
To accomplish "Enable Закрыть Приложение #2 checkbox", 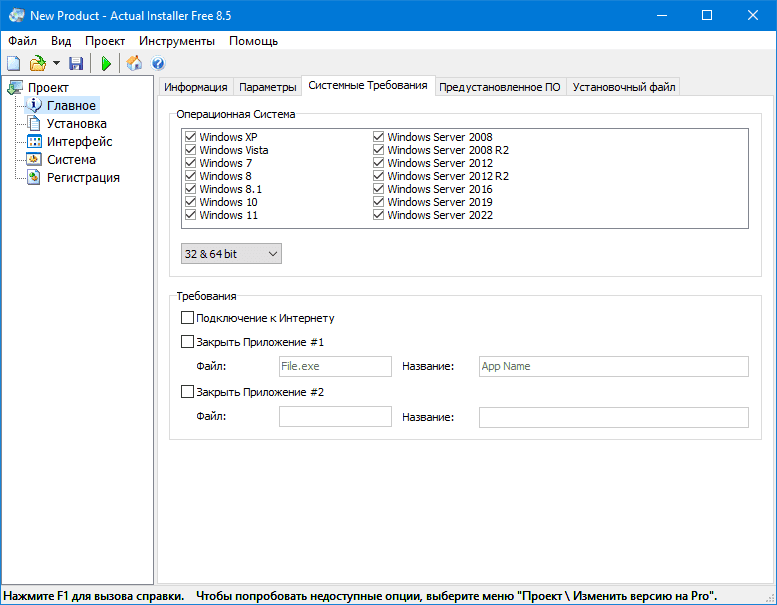I will coord(187,392).
